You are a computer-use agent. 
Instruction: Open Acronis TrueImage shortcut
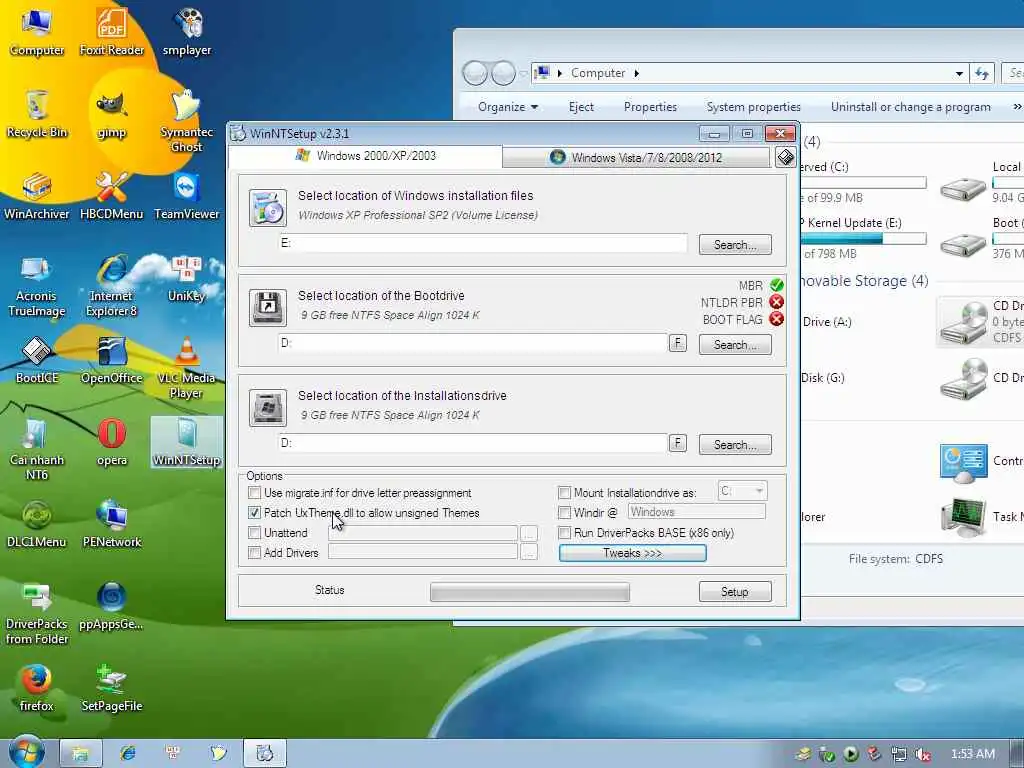37,285
